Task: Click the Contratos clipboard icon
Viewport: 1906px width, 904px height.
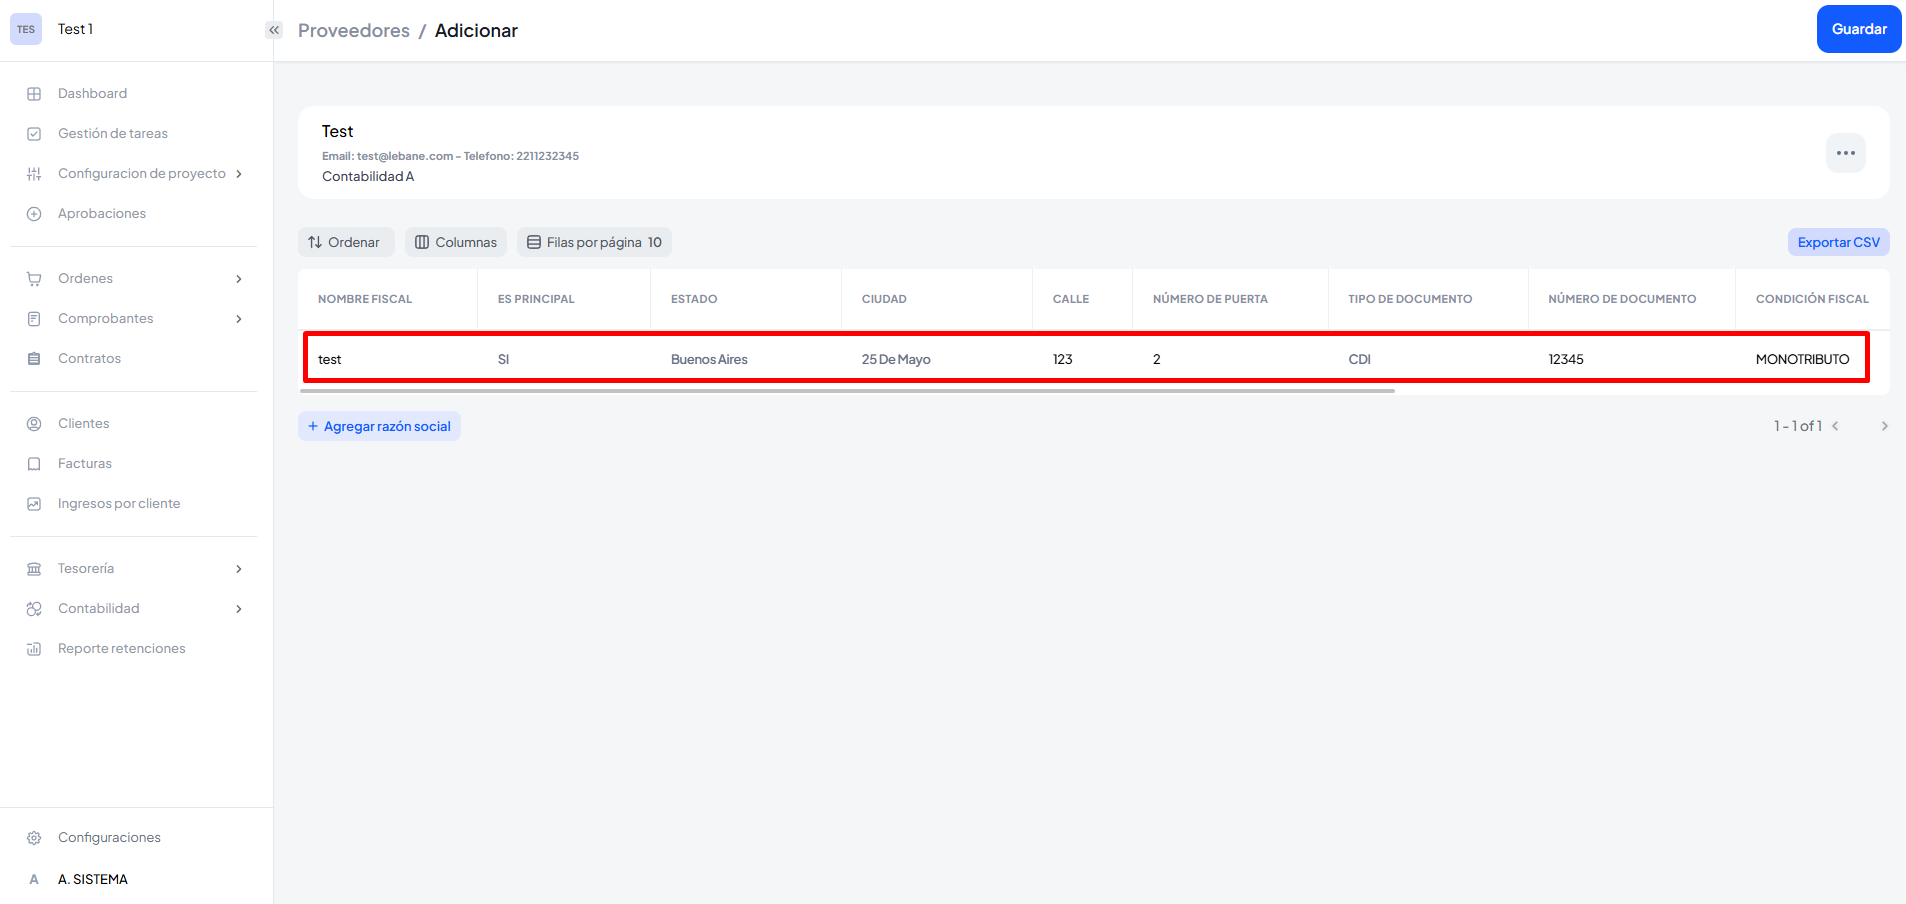Action: coord(34,359)
